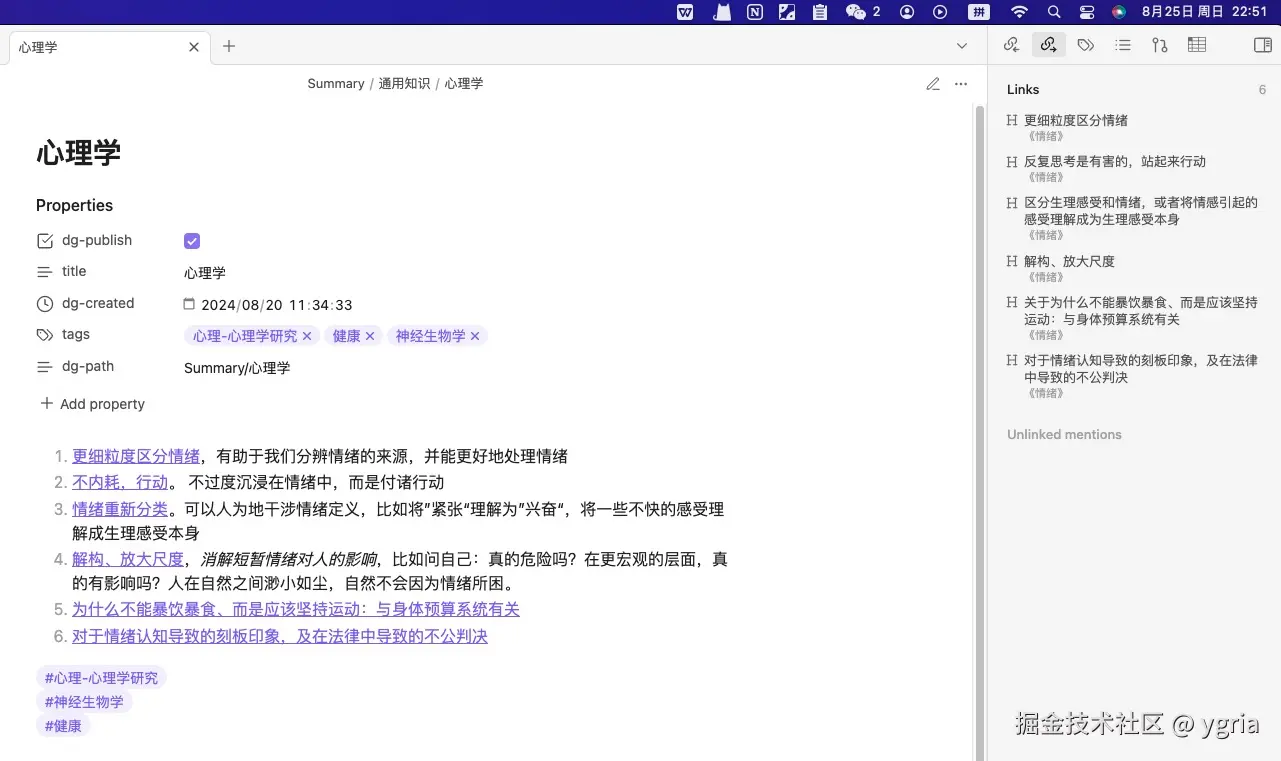Screen dimensions: 1281x761
Task: Open the 对于情绪认知导致的刻板印象 link in the note
Action: pos(280,636)
